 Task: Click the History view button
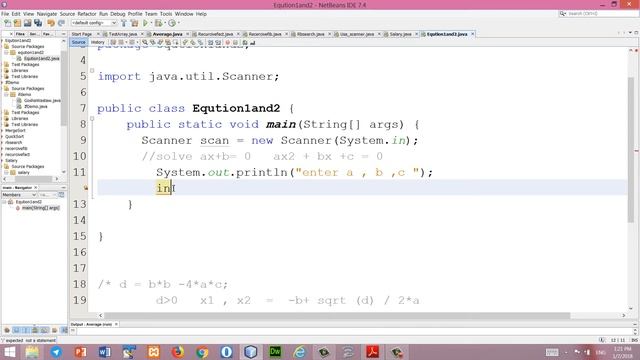pos(97,42)
